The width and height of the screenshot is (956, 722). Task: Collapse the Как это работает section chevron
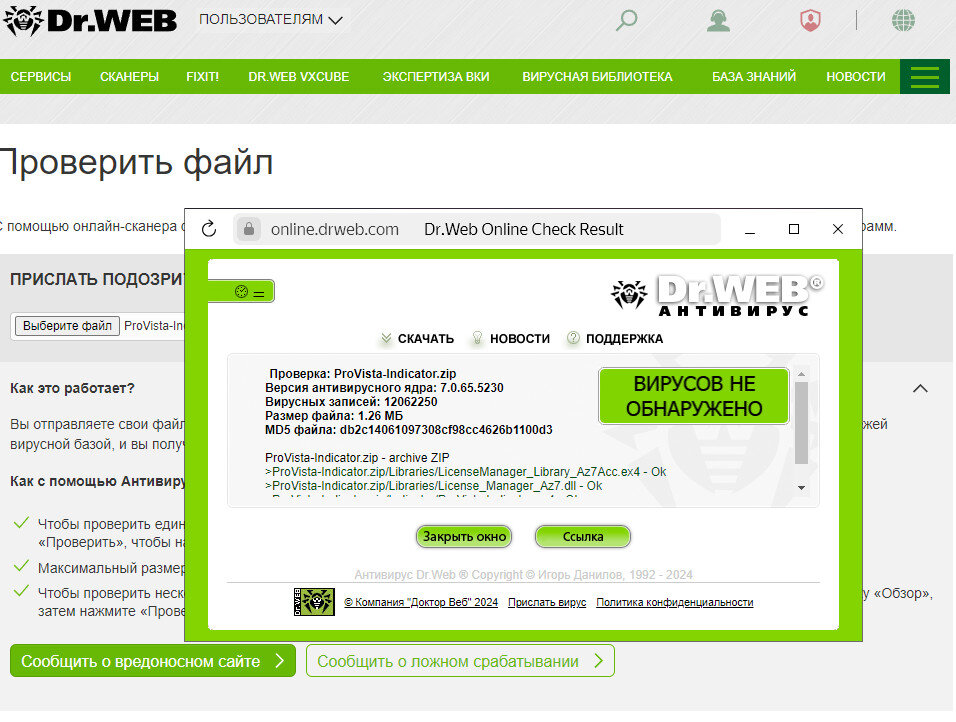click(x=920, y=388)
